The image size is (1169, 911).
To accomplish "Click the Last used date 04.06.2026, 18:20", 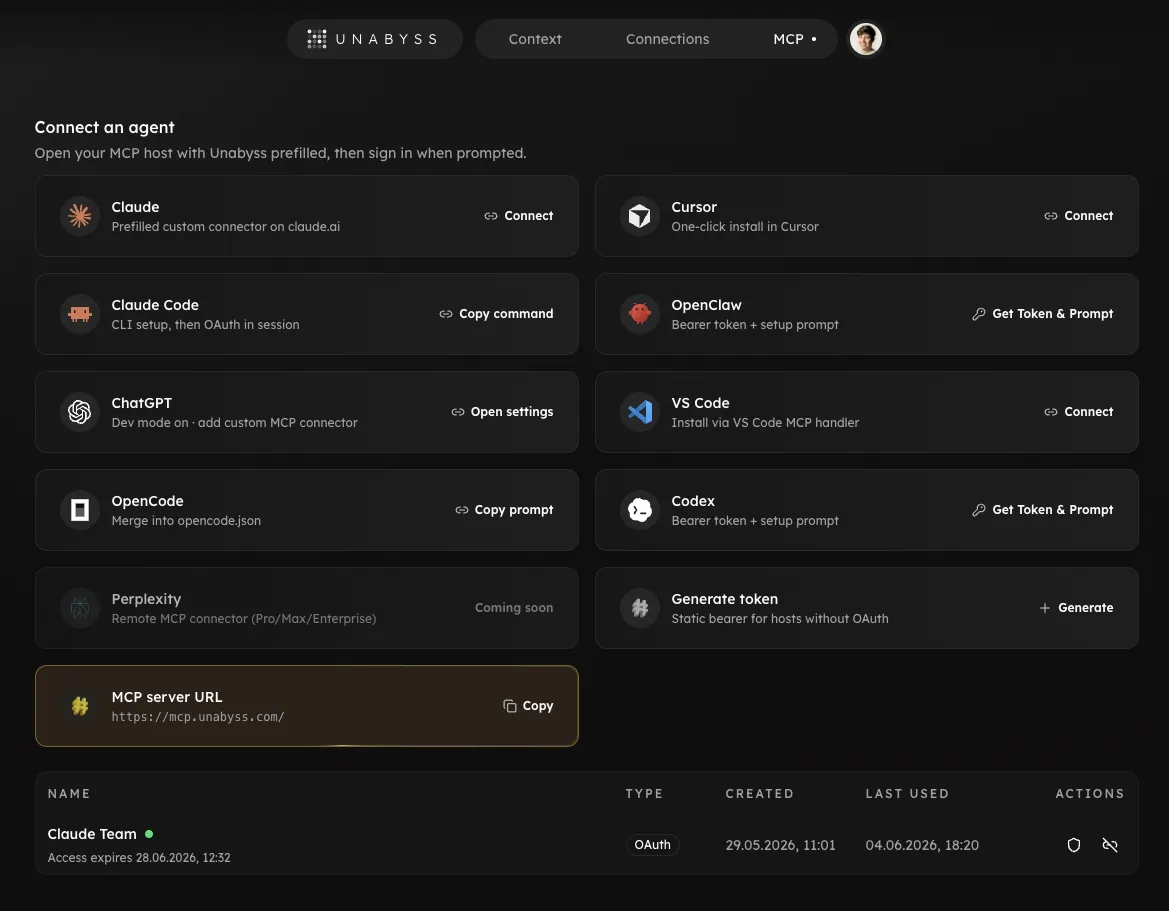I will pyautogui.click(x=922, y=845).
